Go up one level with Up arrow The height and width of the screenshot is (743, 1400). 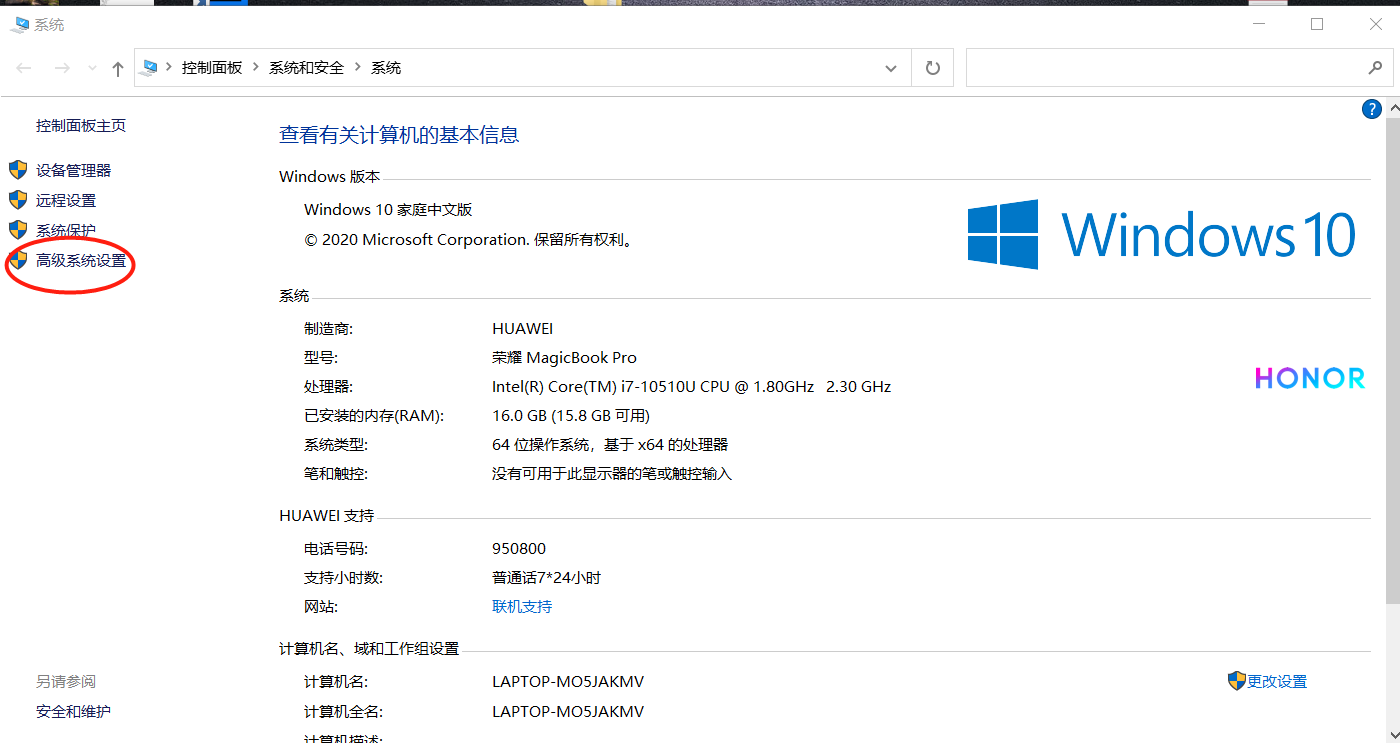click(118, 68)
